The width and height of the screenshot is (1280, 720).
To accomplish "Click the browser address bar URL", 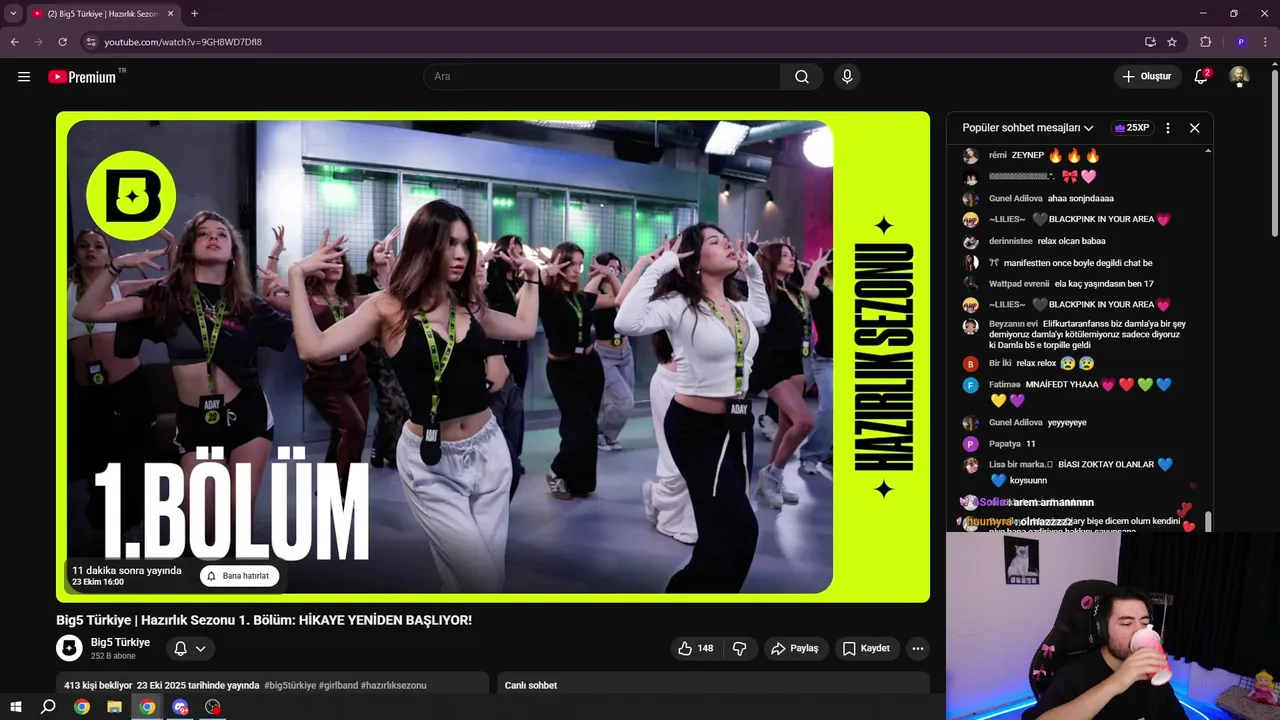I will [x=183, y=42].
